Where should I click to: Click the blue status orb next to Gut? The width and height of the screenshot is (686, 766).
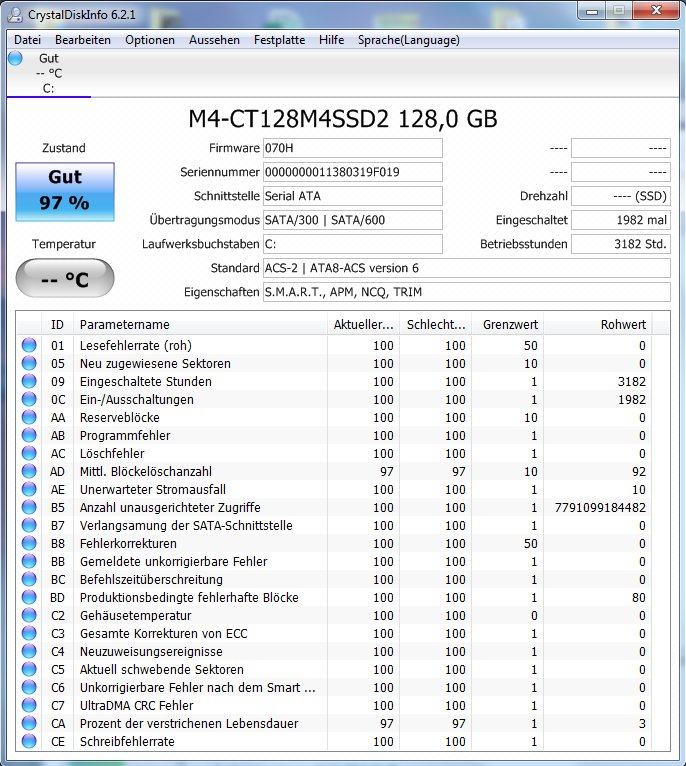click(16, 58)
